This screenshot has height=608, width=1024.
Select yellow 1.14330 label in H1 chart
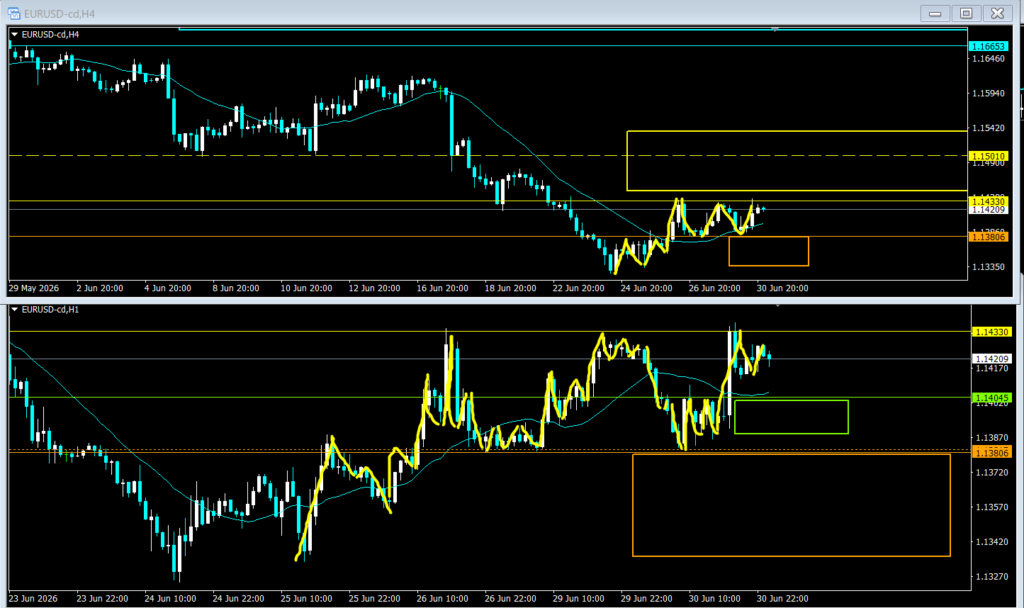(x=992, y=332)
